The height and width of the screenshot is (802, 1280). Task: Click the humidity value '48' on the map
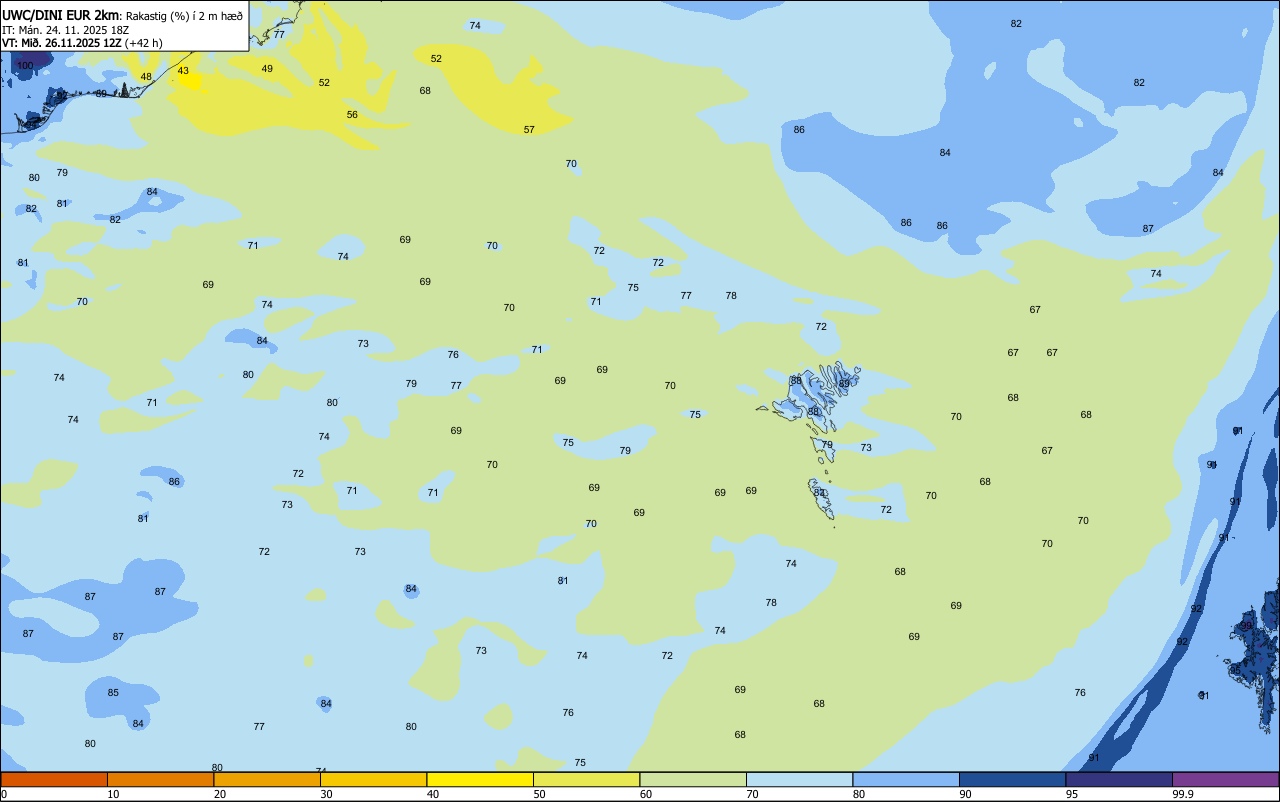pos(146,77)
